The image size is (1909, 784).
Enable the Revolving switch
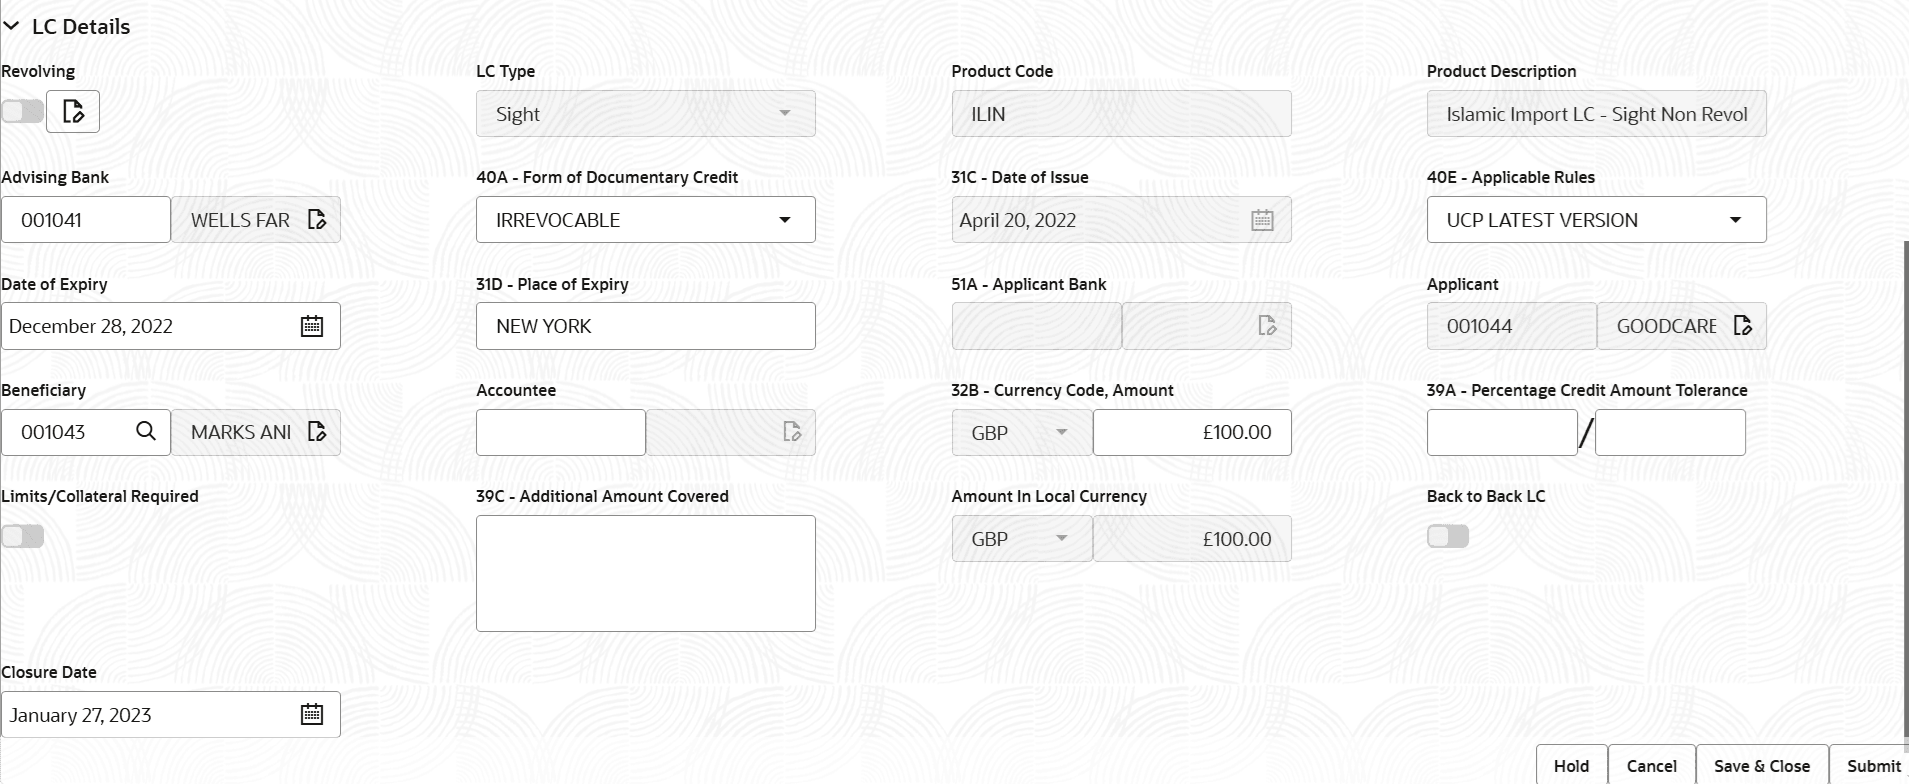(x=22, y=110)
